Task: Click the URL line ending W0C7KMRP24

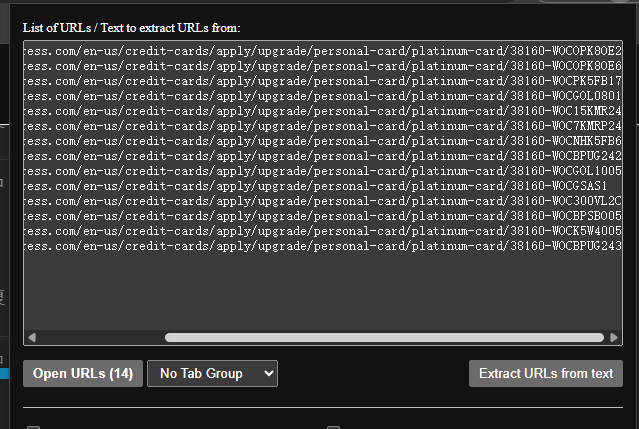Action: (x=323, y=126)
